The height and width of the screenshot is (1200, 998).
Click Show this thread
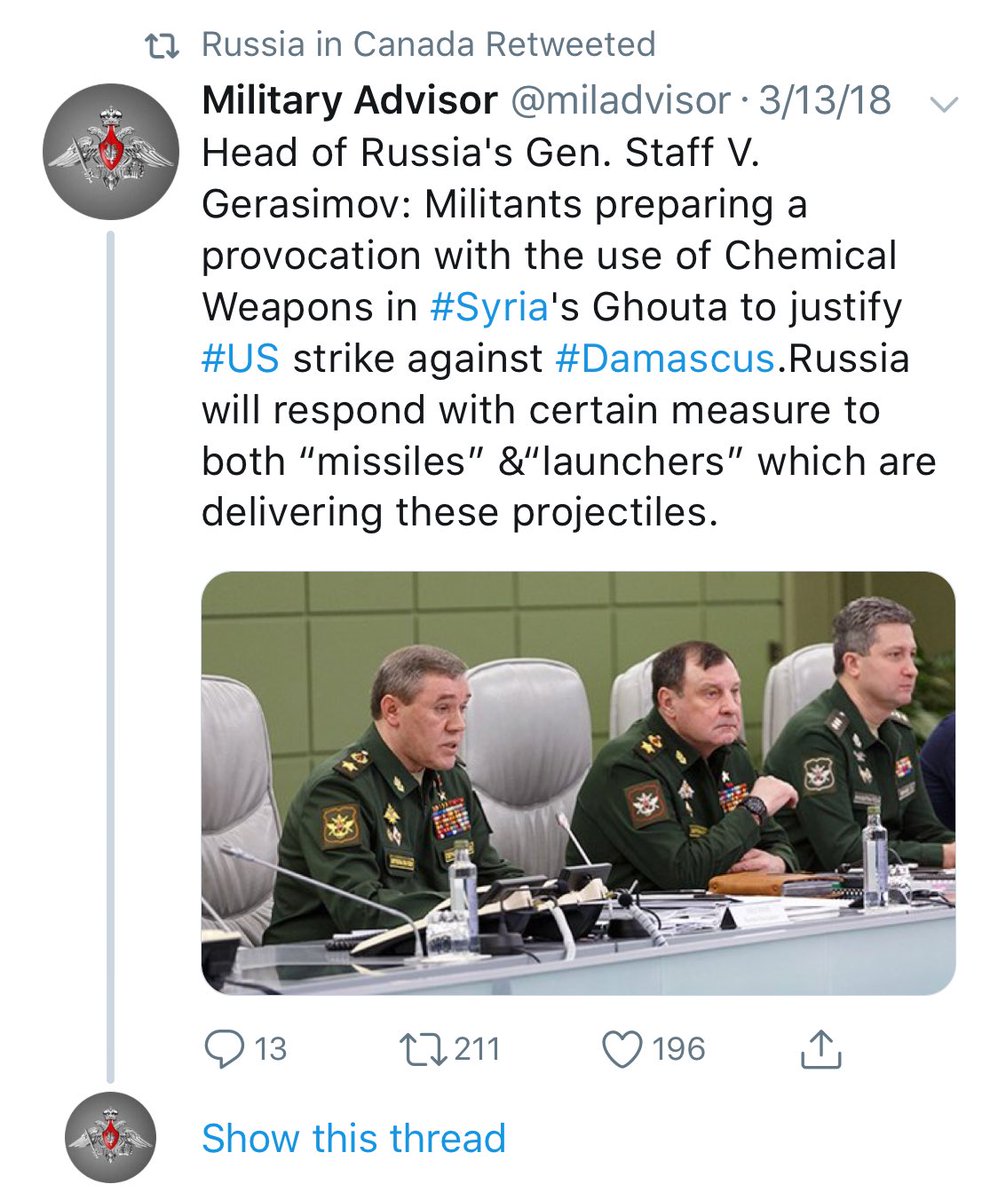point(353,1138)
